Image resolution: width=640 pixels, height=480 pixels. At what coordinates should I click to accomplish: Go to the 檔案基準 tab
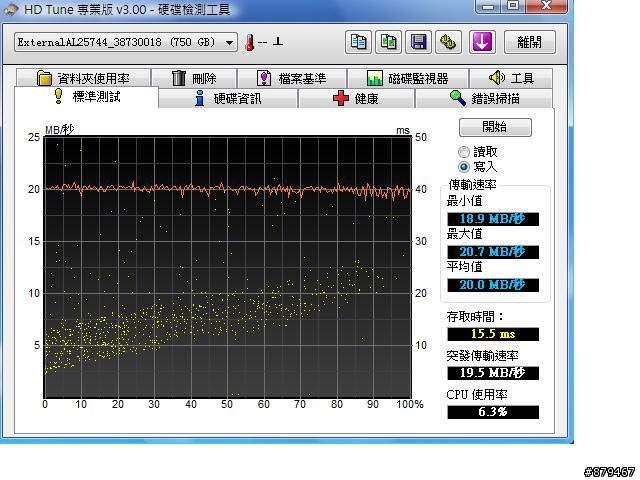click(290, 78)
